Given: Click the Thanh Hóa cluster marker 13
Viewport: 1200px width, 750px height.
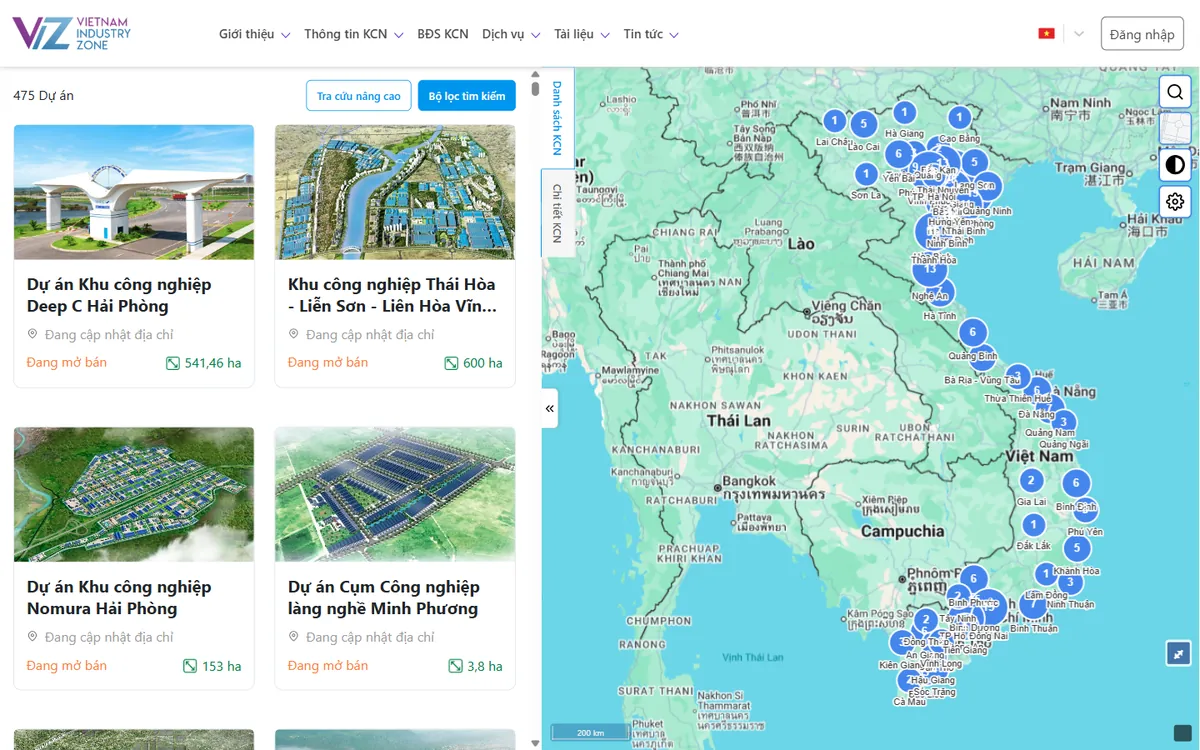Looking at the screenshot, I should [930, 269].
